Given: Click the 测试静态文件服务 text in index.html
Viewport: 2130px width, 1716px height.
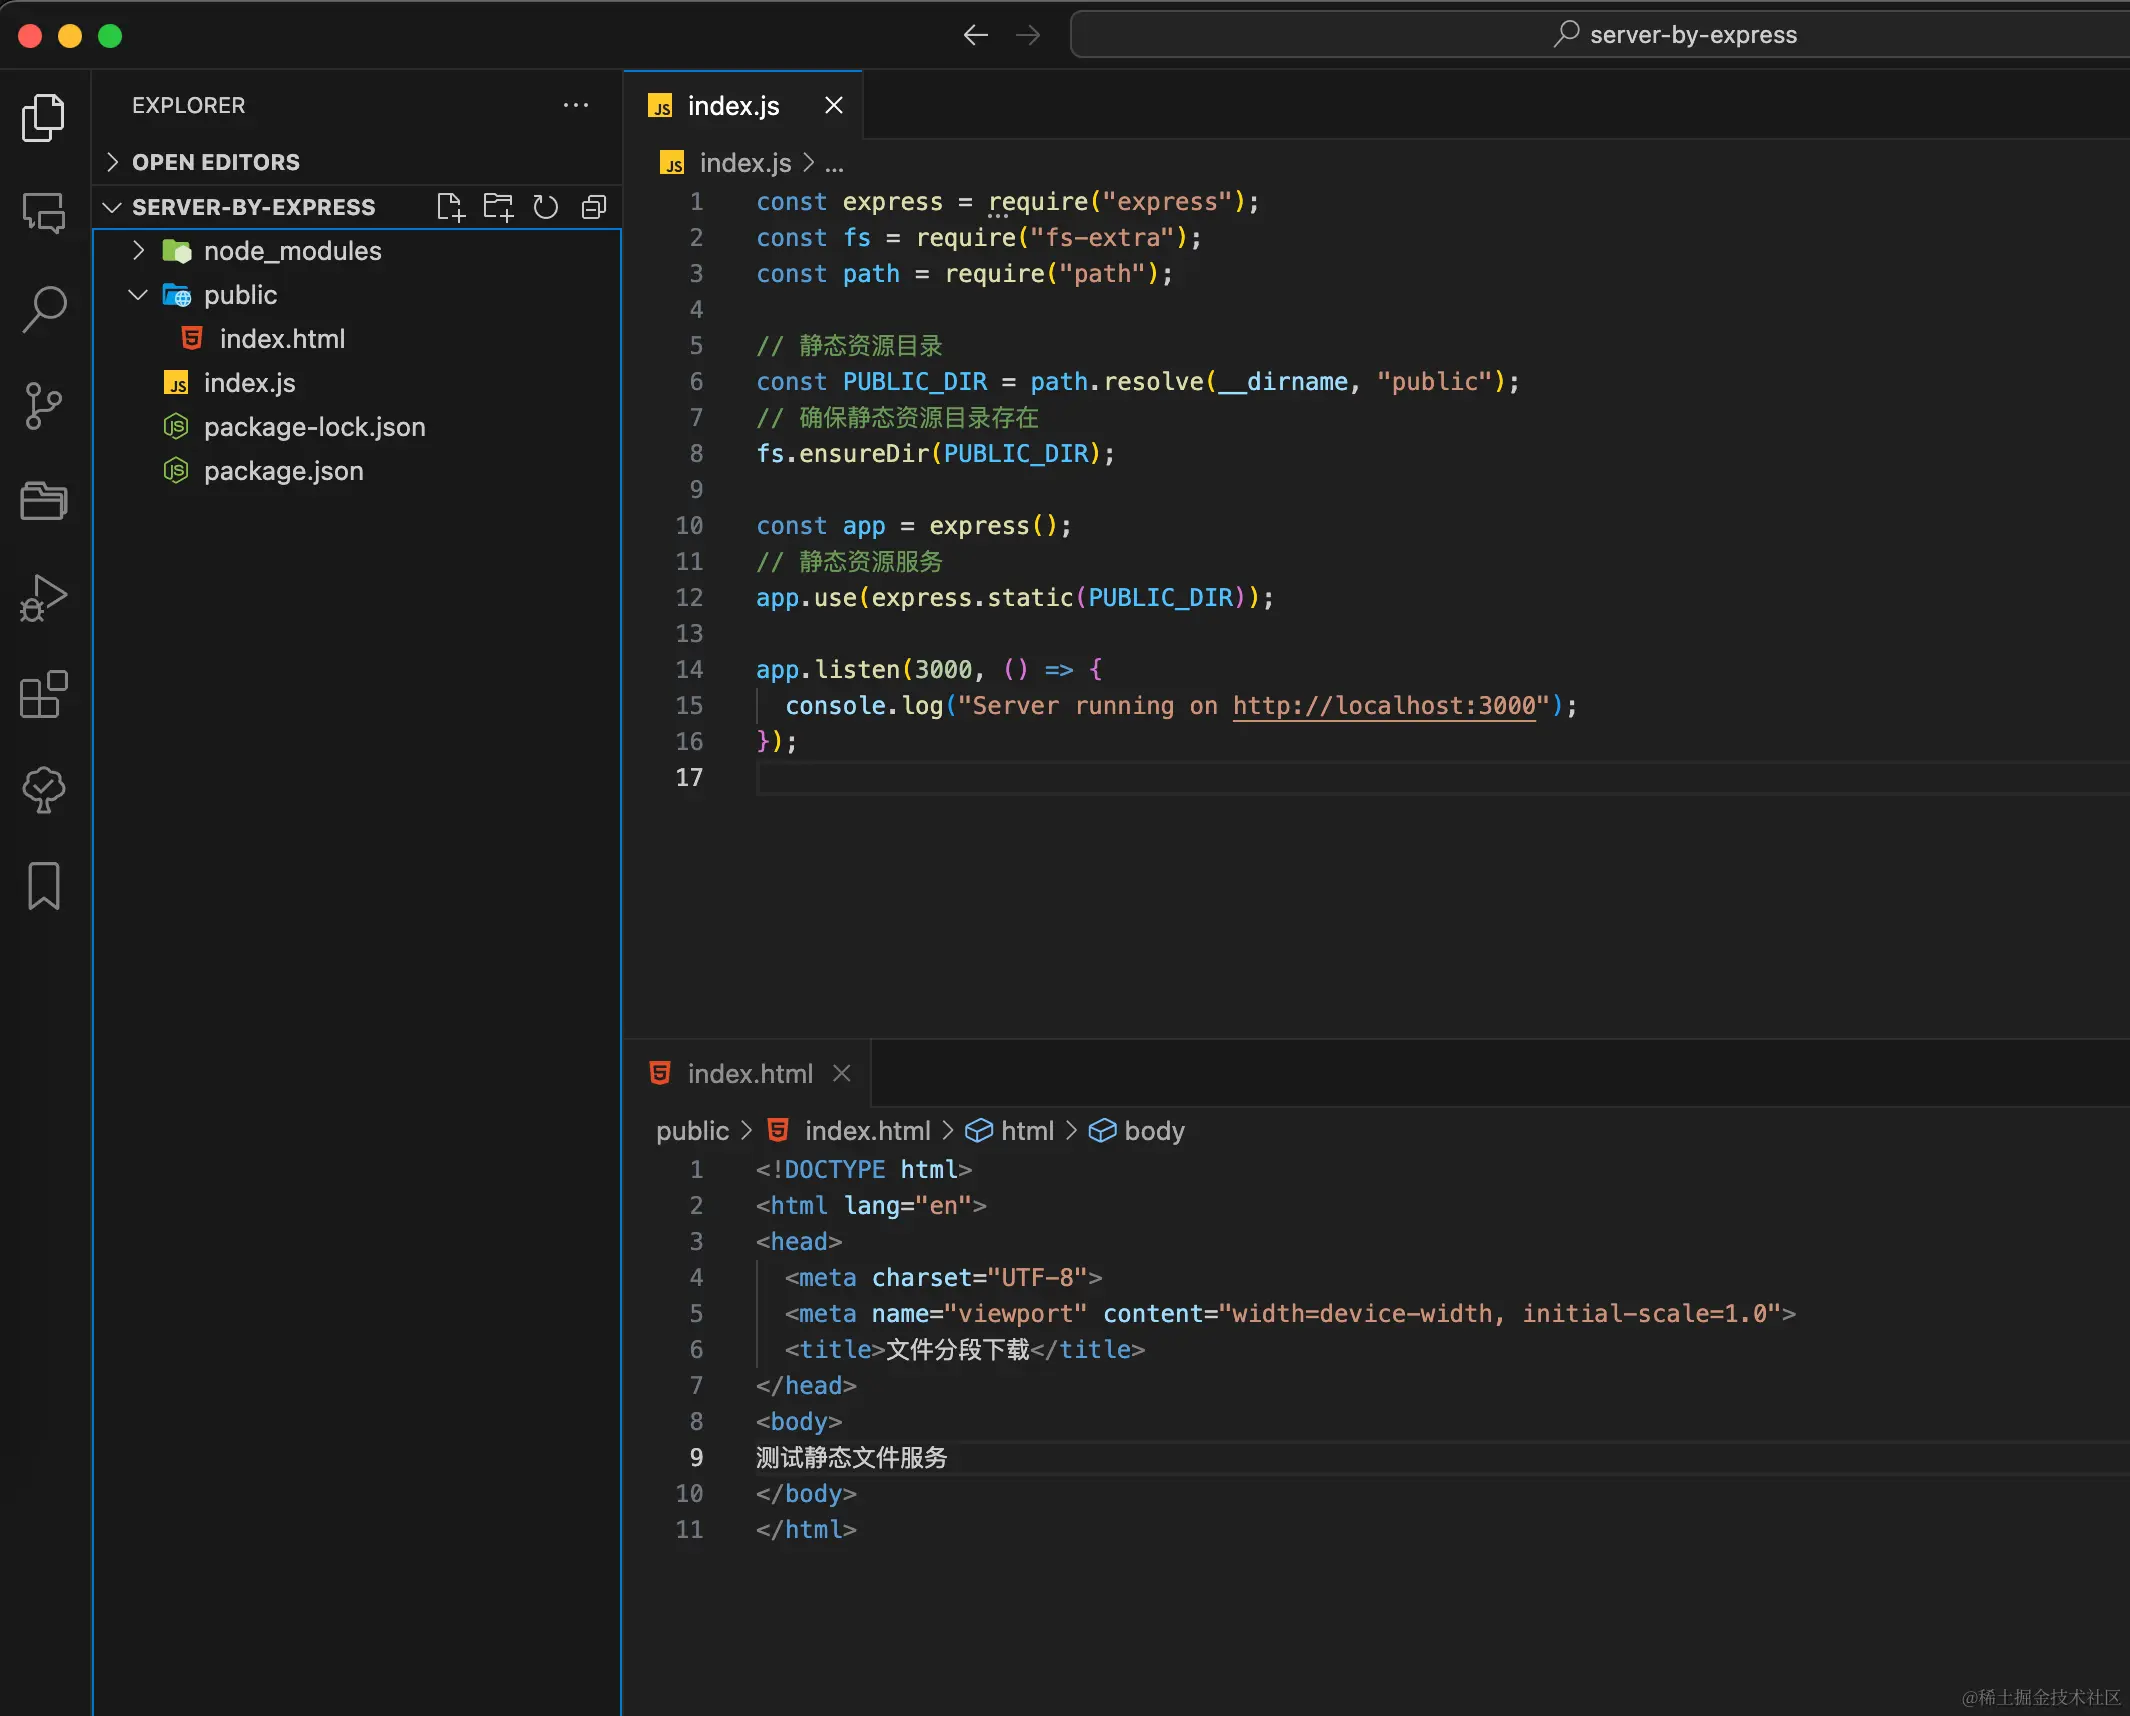Looking at the screenshot, I should (x=851, y=1457).
